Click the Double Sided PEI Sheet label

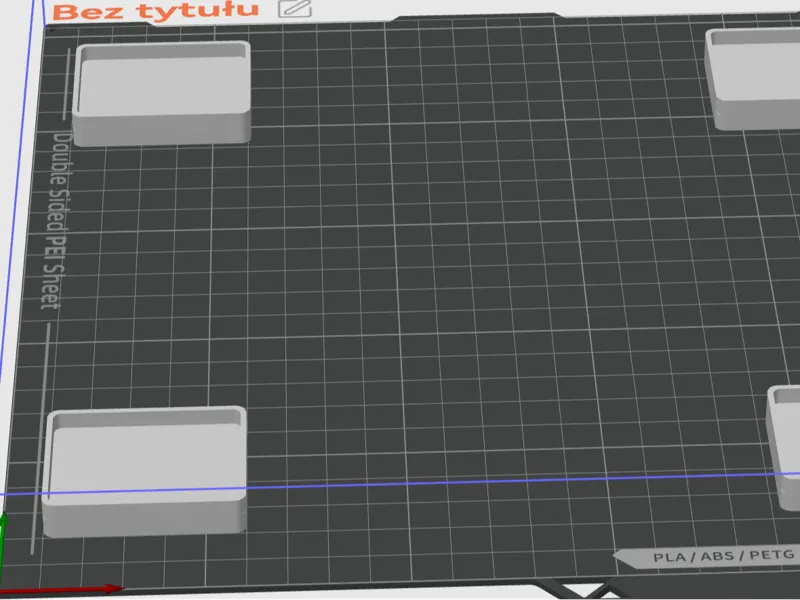click(57, 219)
